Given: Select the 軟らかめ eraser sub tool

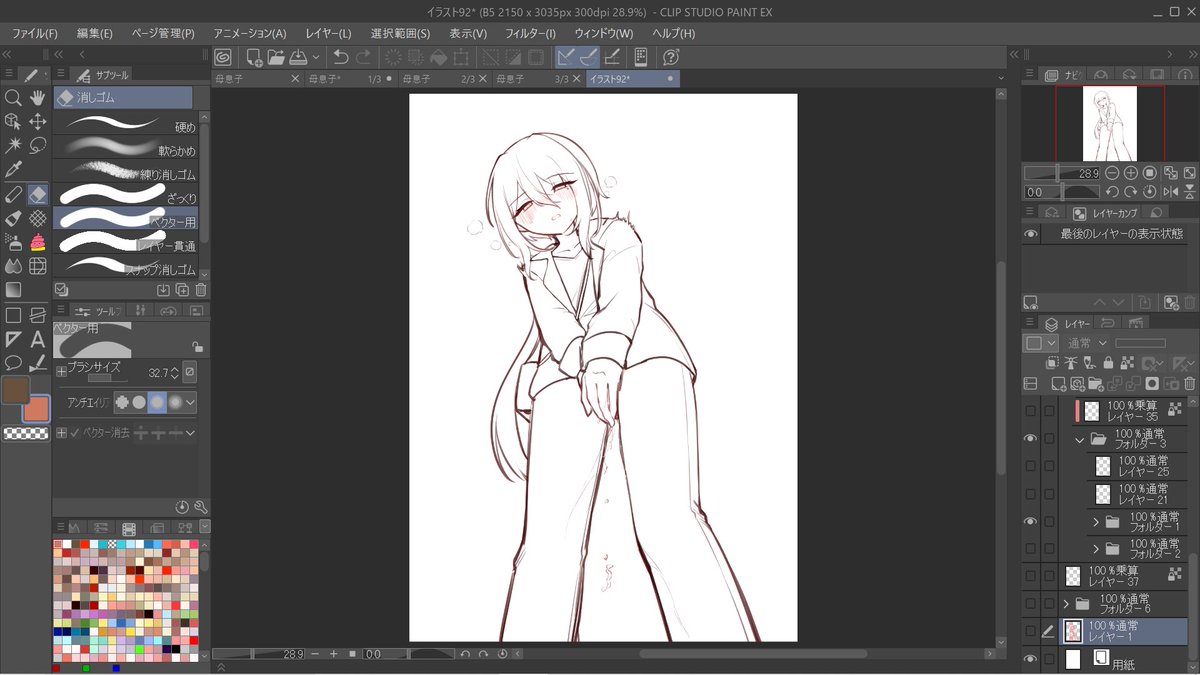Looking at the screenshot, I should [x=127, y=146].
